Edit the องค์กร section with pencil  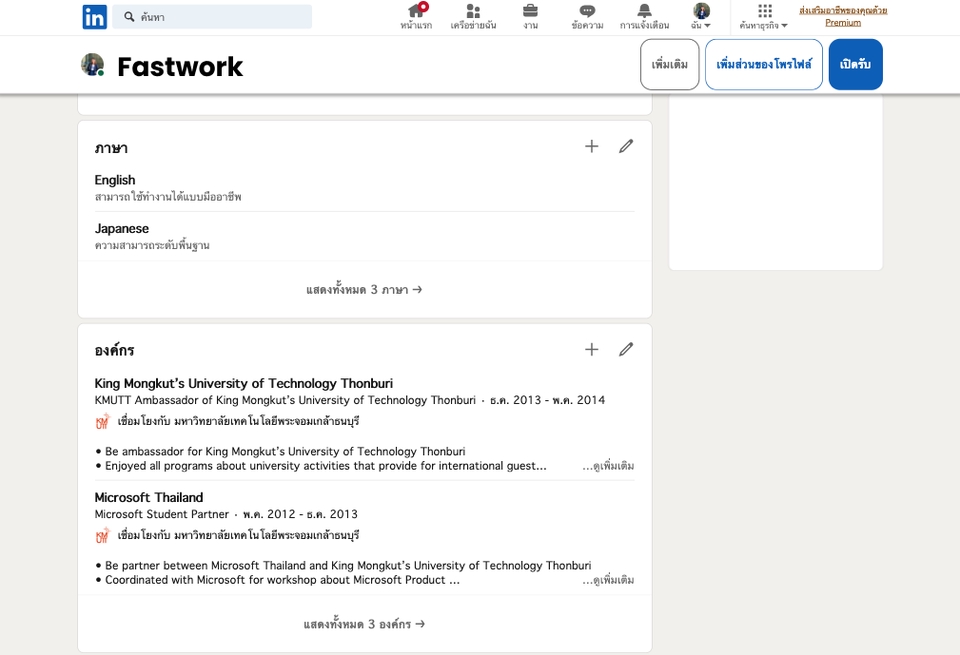pyautogui.click(x=626, y=350)
